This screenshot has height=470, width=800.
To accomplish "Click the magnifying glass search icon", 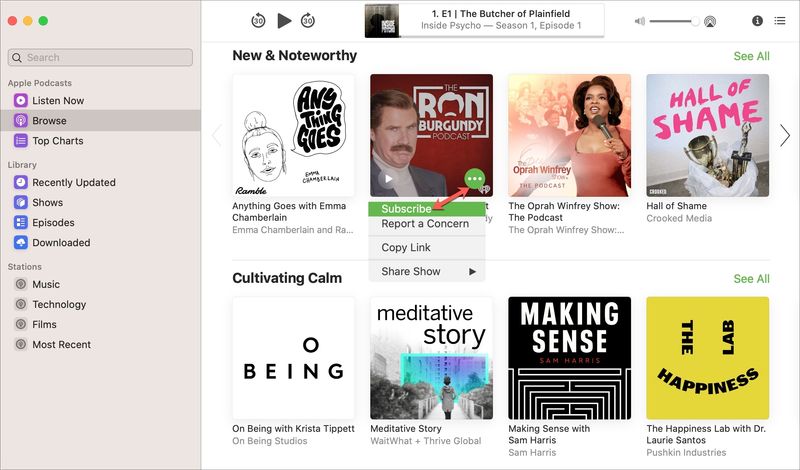I will (x=17, y=58).
